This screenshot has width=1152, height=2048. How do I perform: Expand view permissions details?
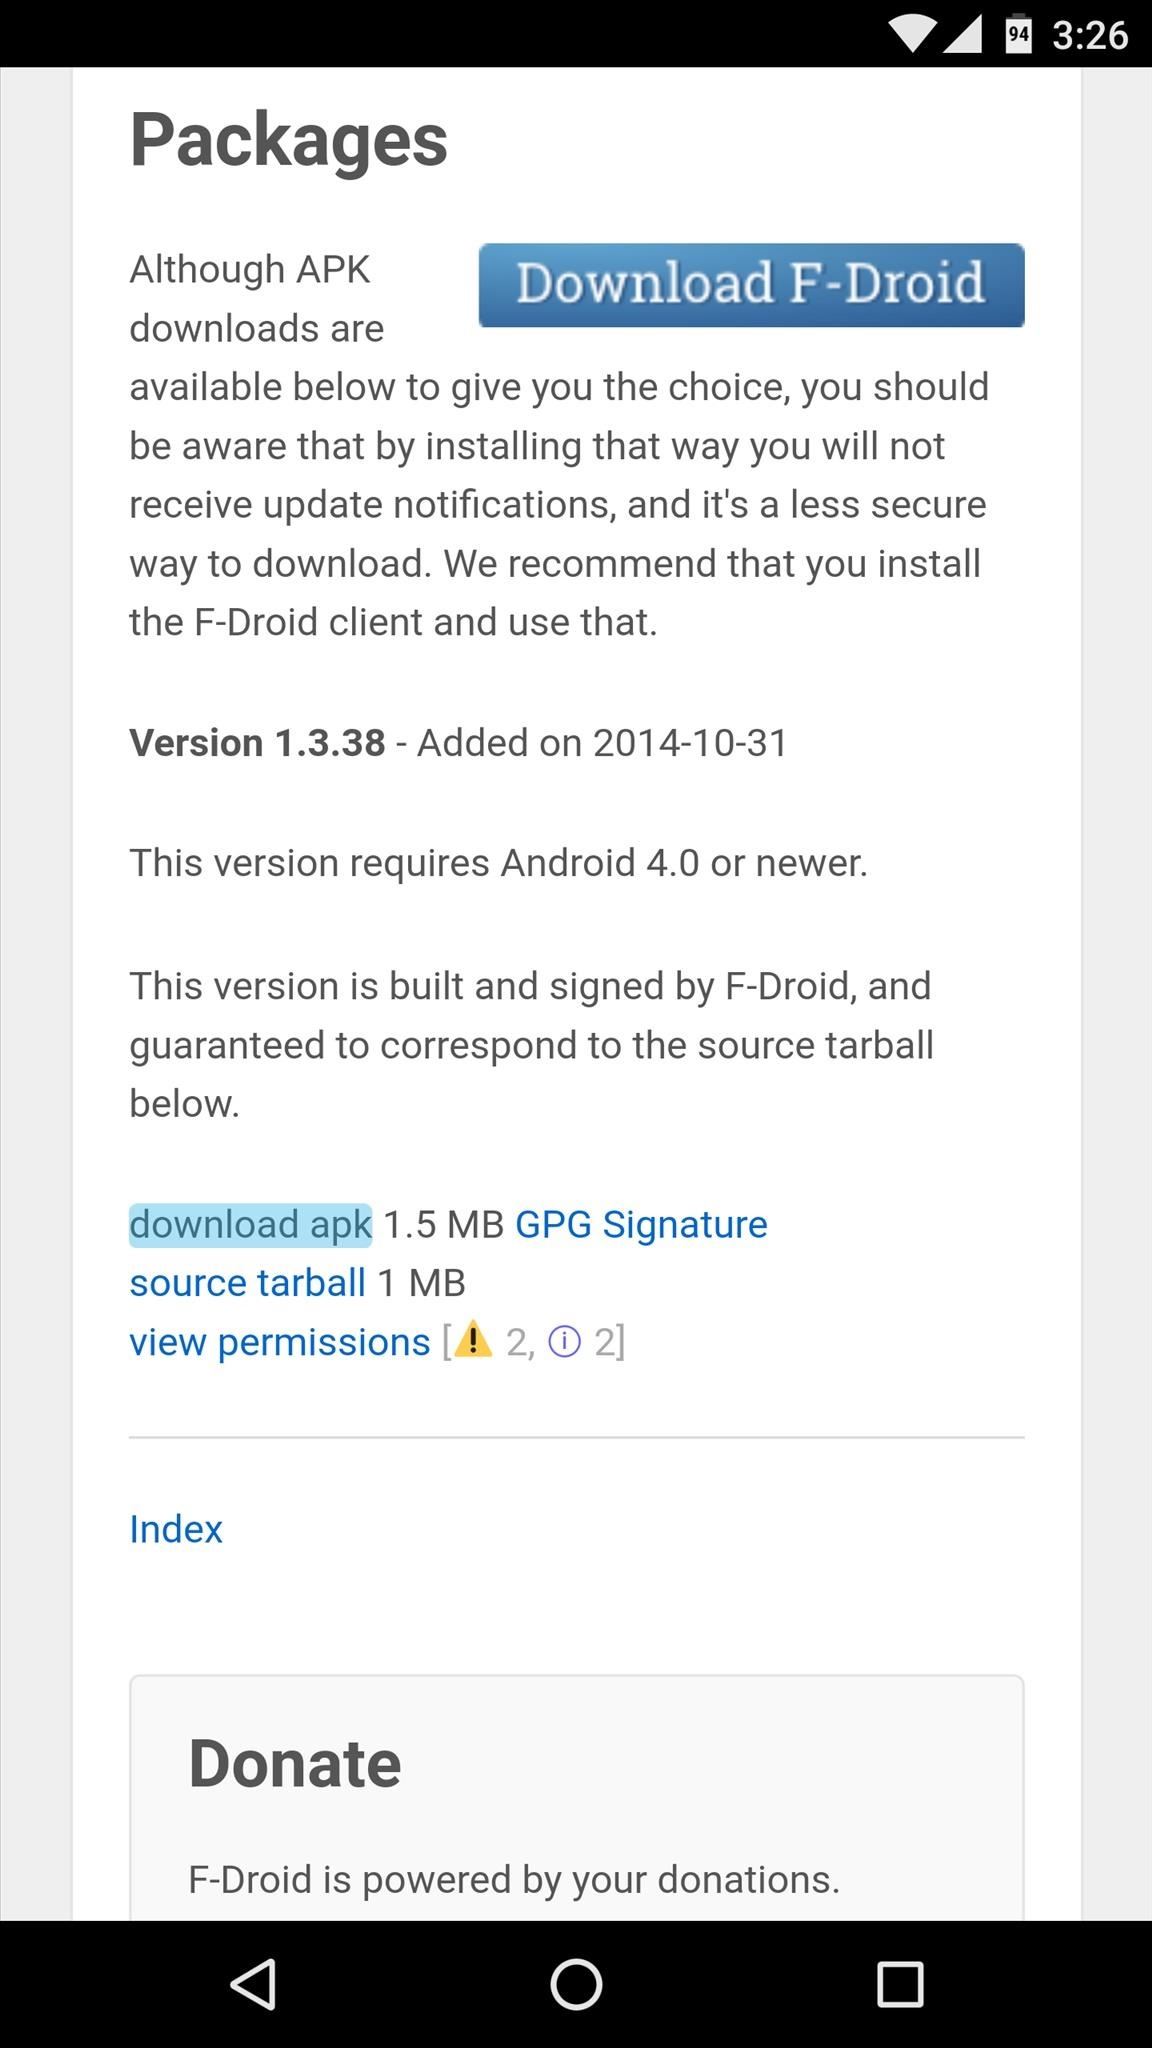[280, 1342]
